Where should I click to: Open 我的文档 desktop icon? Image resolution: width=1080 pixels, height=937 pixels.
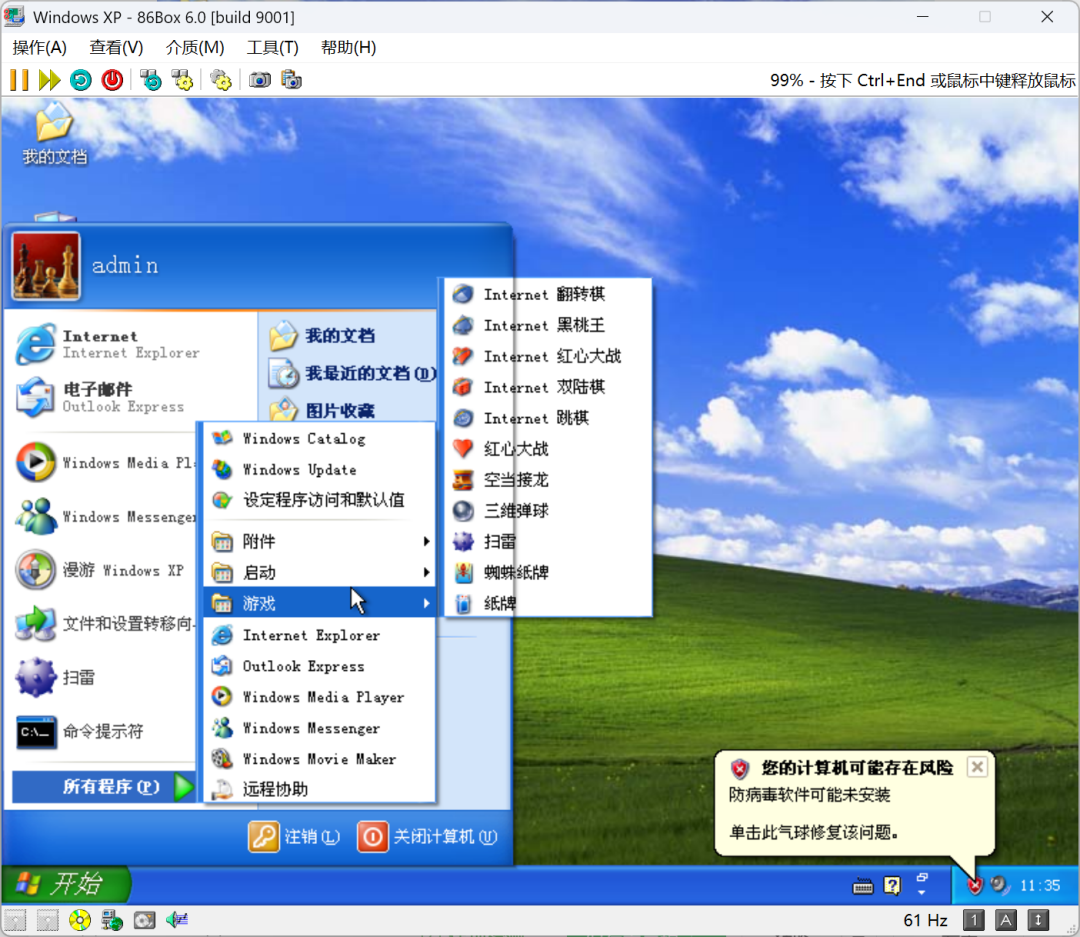coord(54,134)
